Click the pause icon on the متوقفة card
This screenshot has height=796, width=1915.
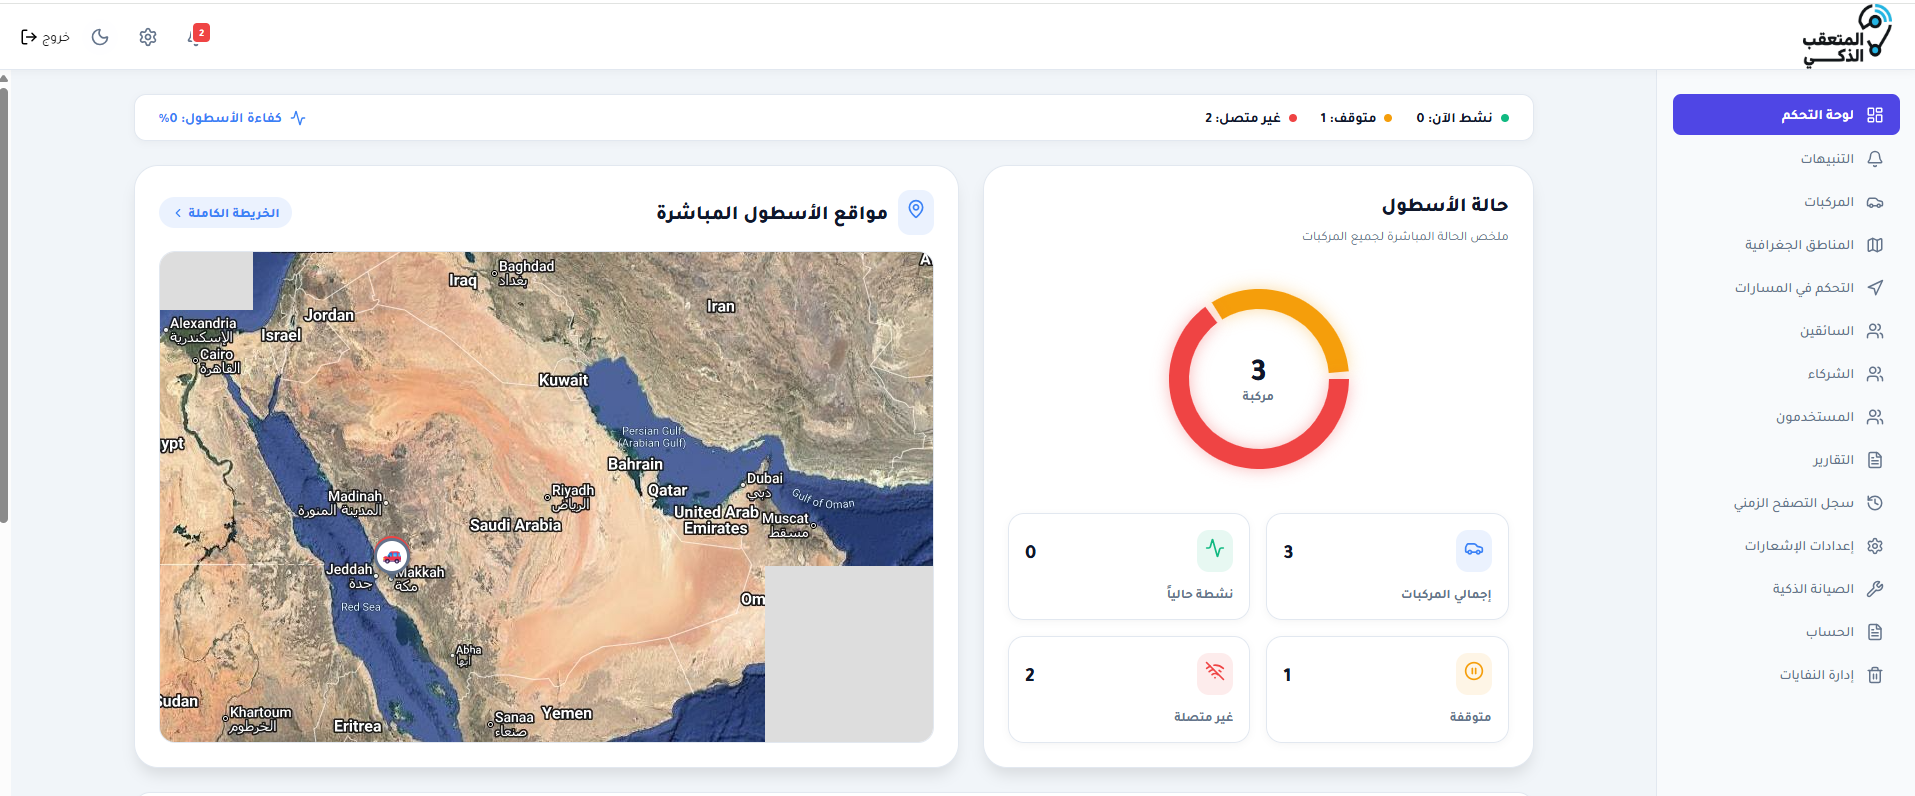[x=1474, y=672]
